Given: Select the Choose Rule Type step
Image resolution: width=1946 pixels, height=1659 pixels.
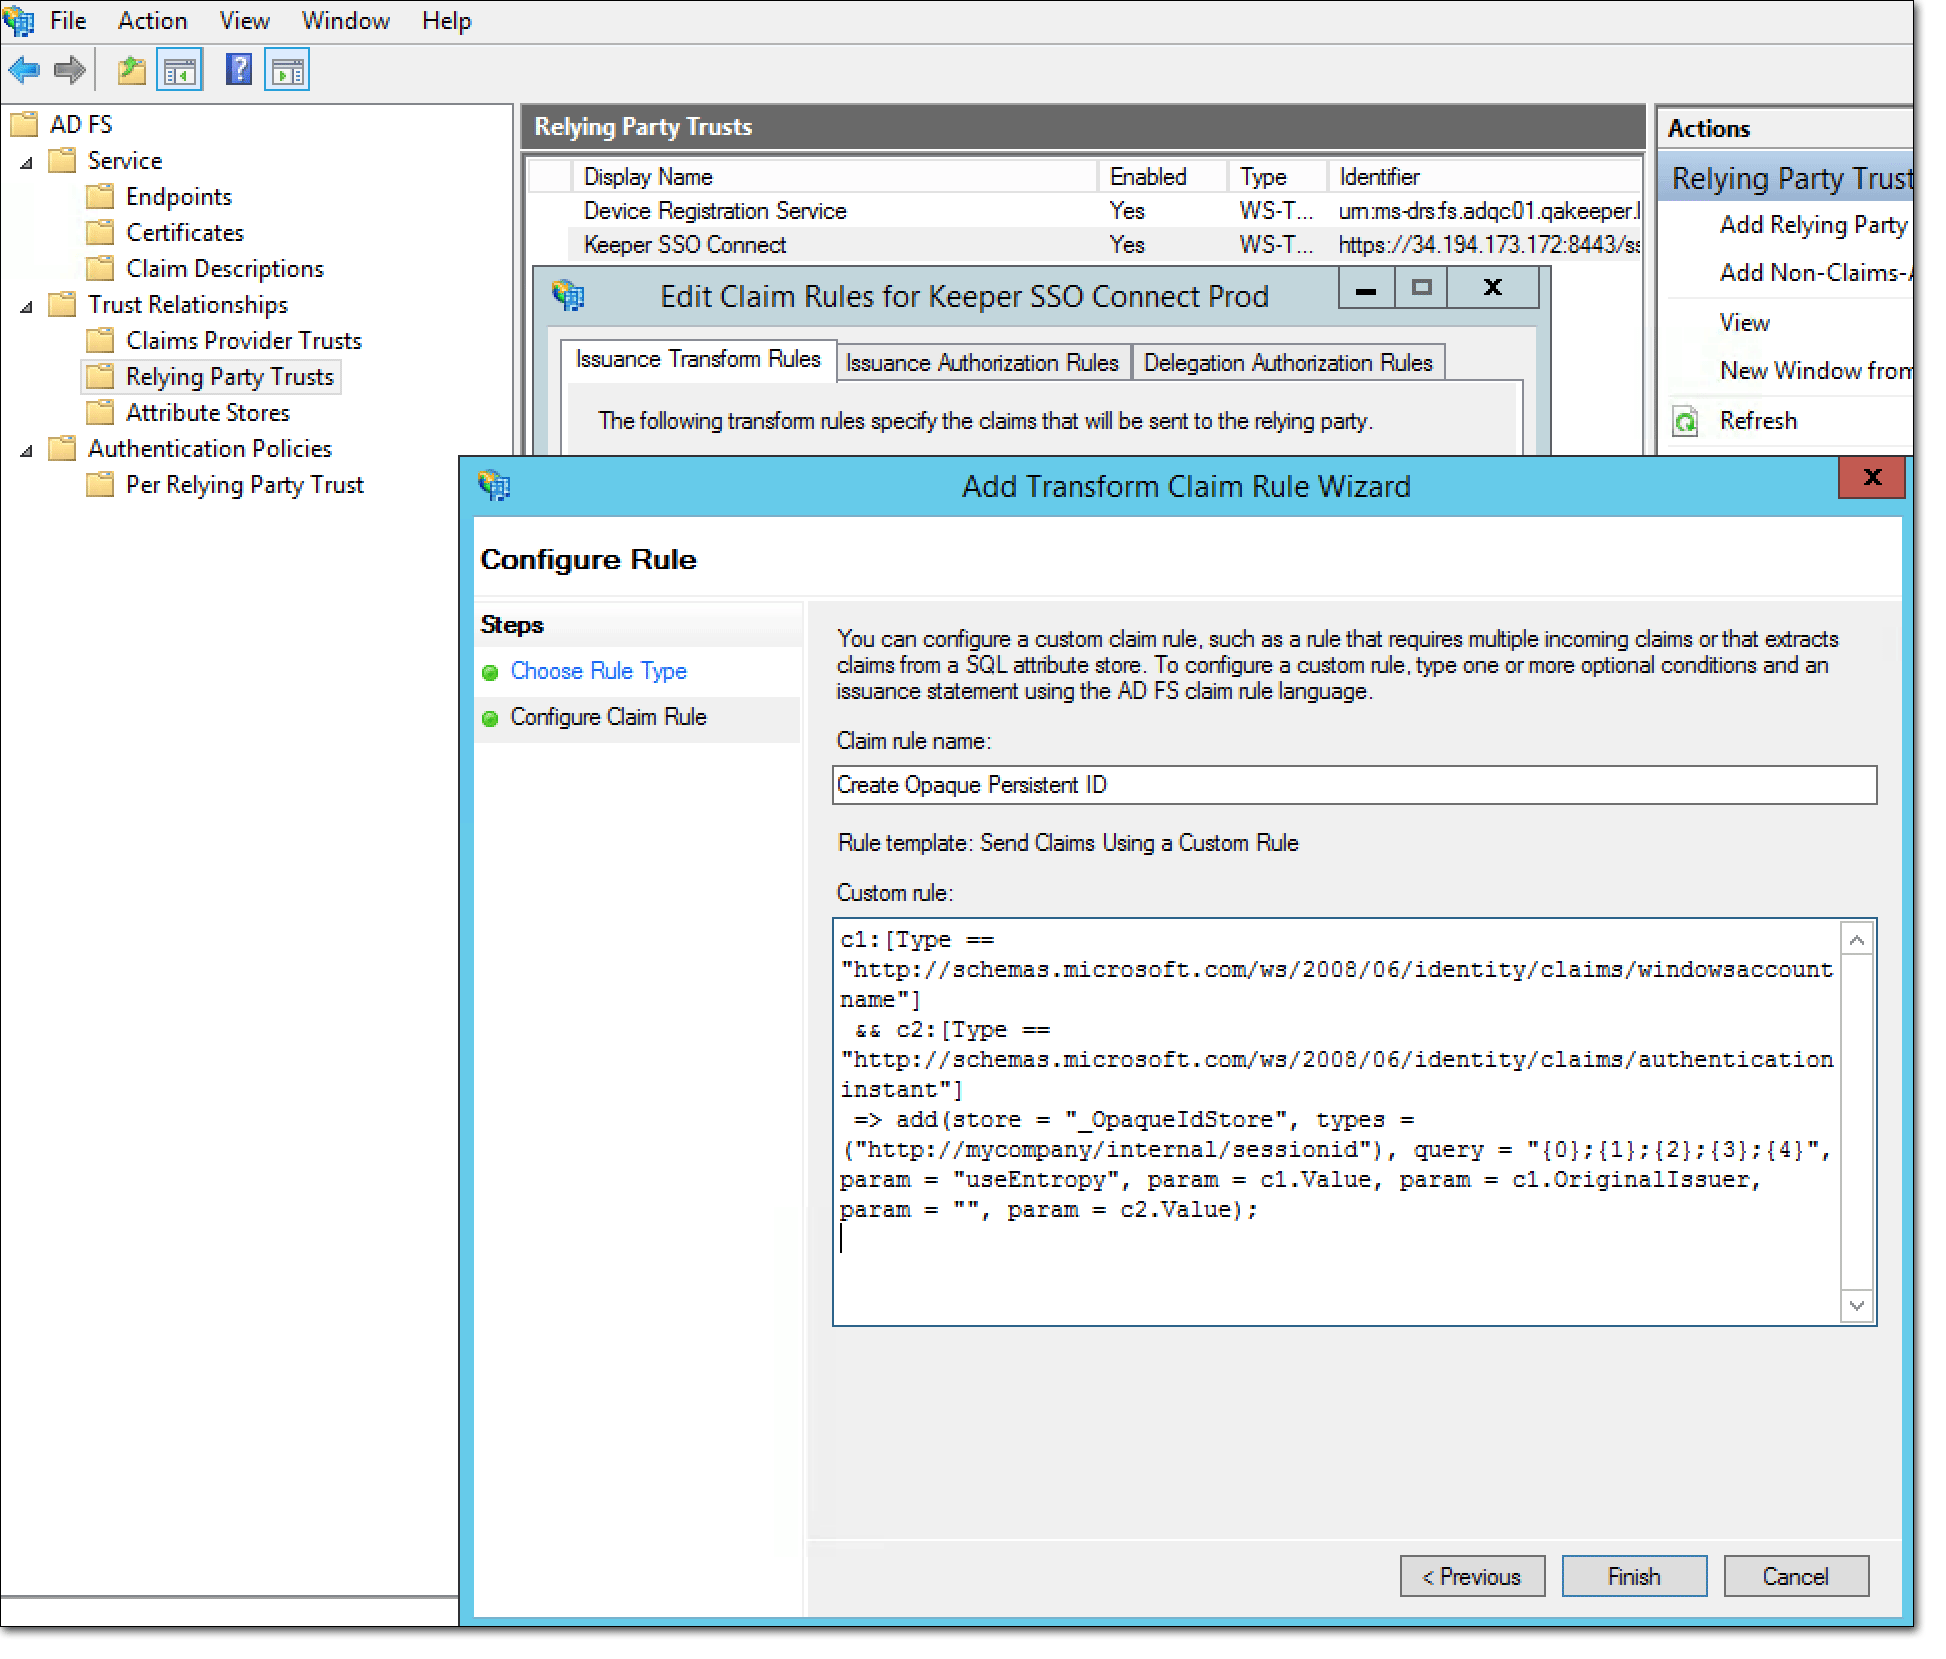Looking at the screenshot, I should [598, 670].
